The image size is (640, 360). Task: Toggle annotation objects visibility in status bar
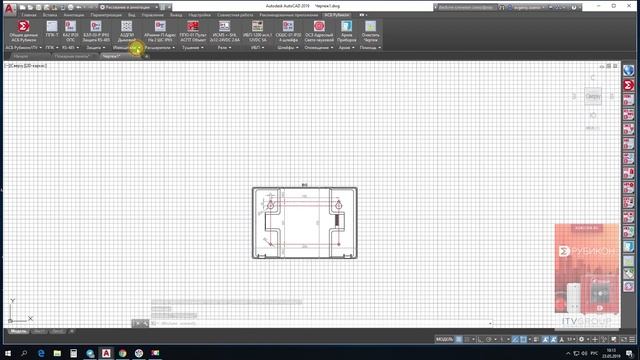545,340
